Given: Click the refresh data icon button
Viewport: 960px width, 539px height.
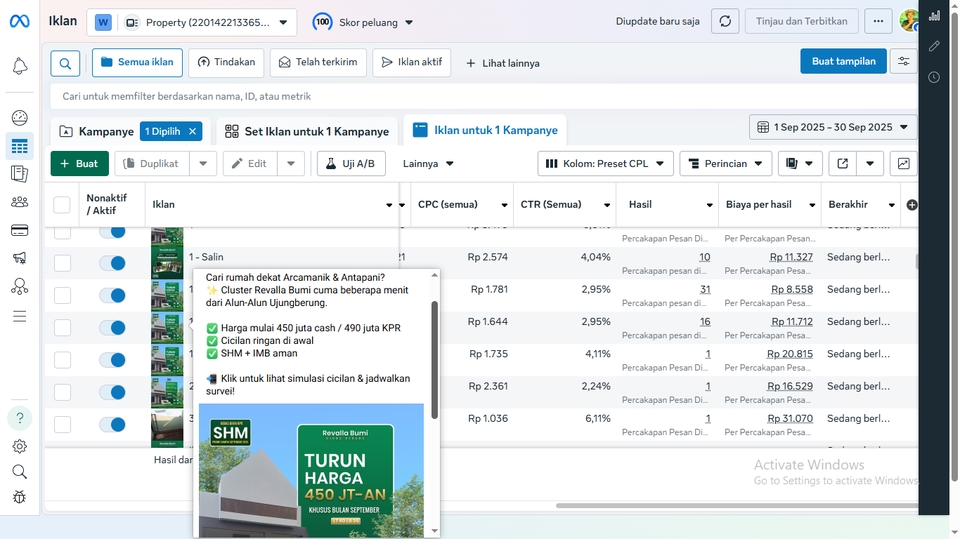Looking at the screenshot, I should click(725, 21).
